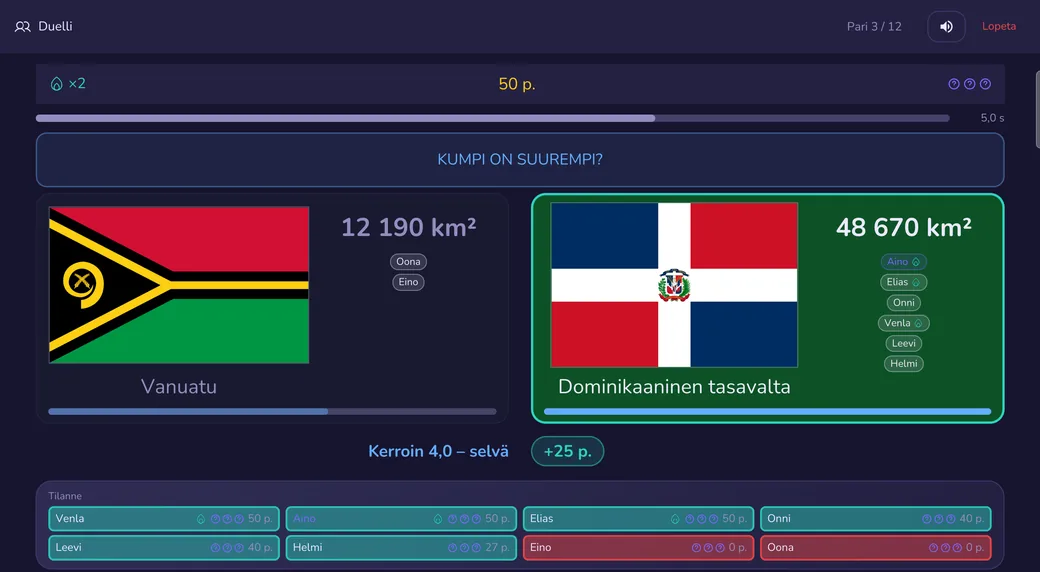Viewport: 1040px width, 572px height.
Task: Select Oona's red scoreboard row
Action: (876, 548)
